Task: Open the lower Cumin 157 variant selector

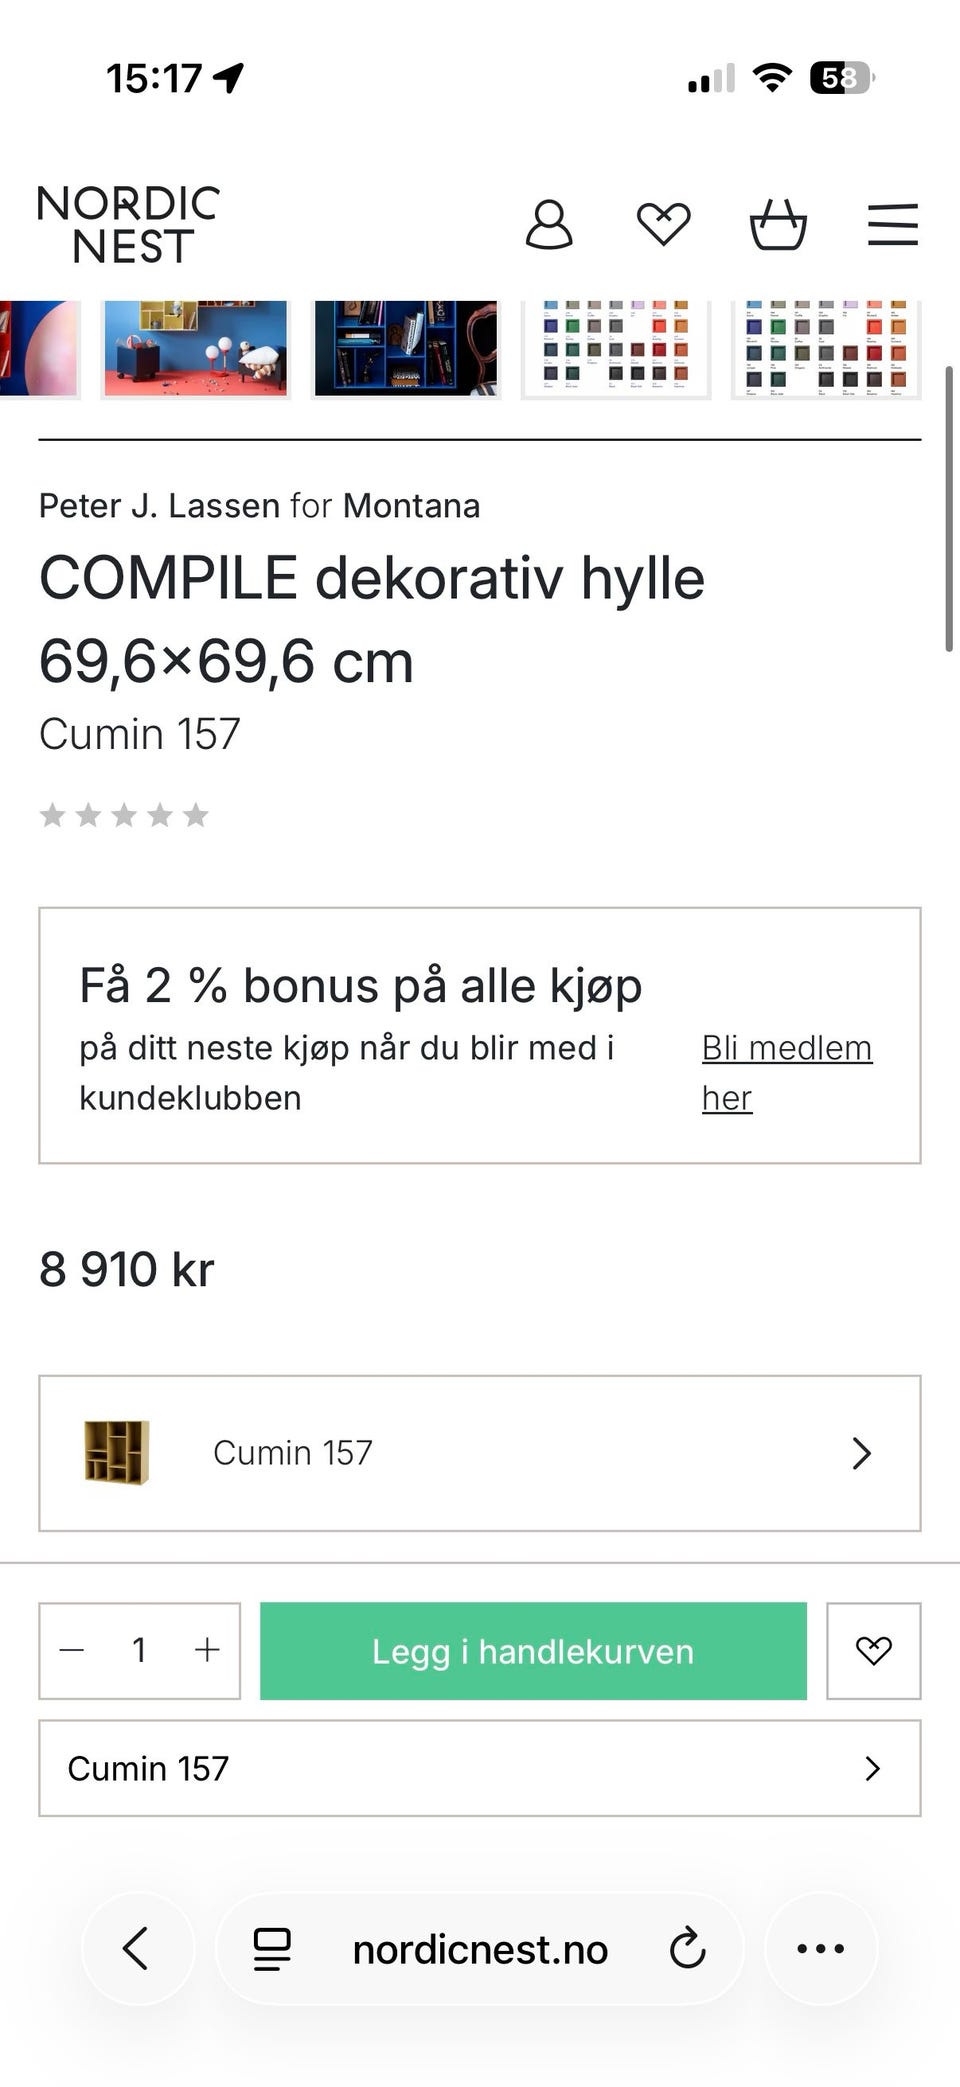Action: click(x=480, y=1768)
